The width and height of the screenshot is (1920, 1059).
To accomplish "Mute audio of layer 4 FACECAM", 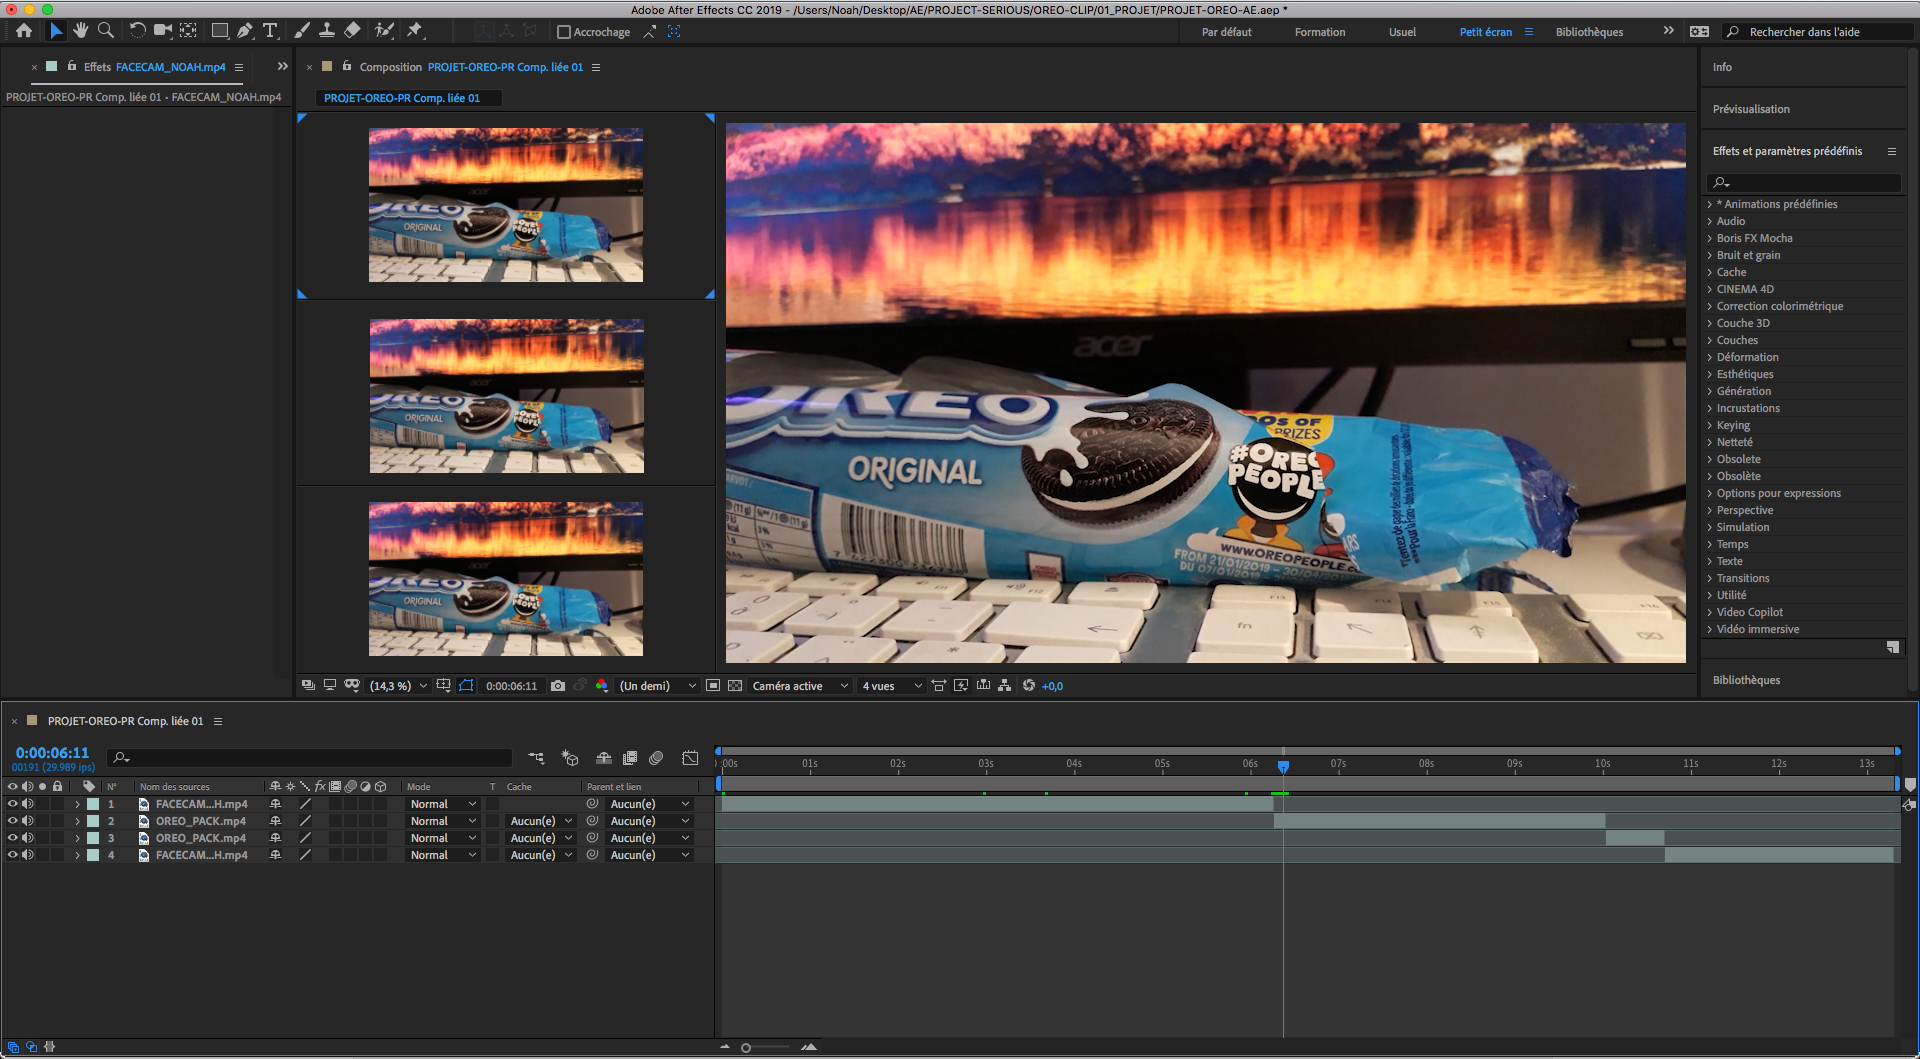I will point(28,855).
